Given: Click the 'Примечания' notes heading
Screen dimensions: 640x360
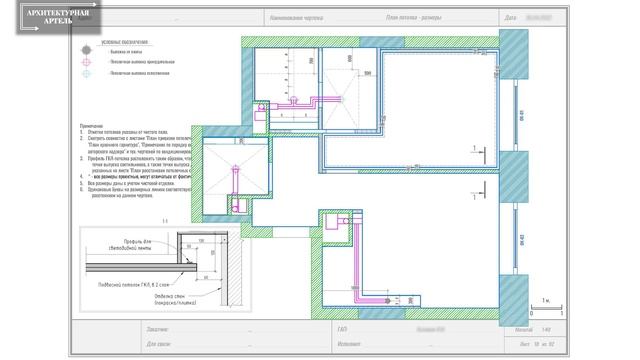Looking at the screenshot, I should (x=91, y=126).
